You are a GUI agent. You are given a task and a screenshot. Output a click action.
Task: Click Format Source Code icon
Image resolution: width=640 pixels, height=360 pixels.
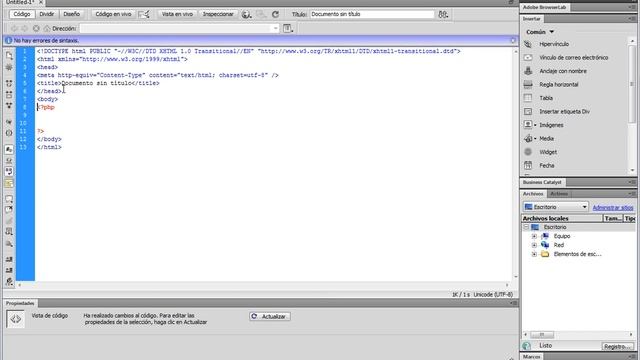9,281
